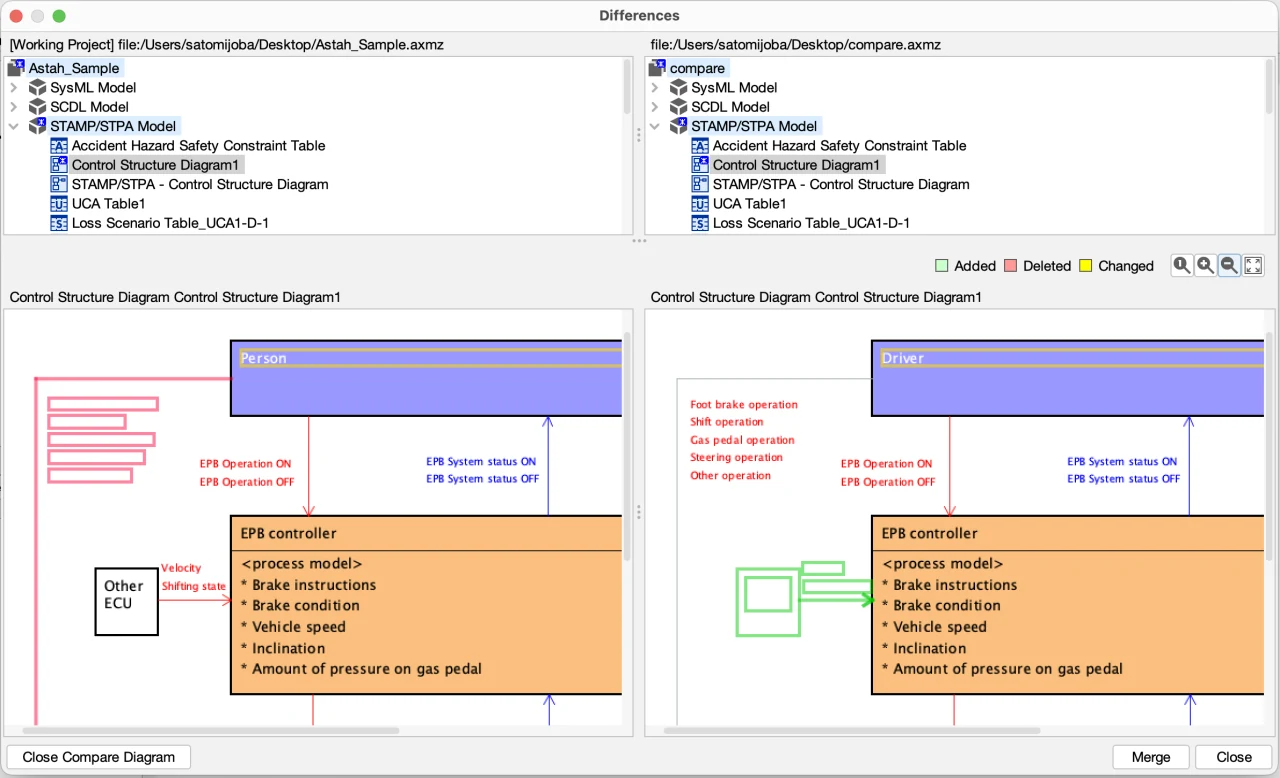The width and height of the screenshot is (1280, 778).
Task: Click the green window zoom button
Action: pos(59,16)
